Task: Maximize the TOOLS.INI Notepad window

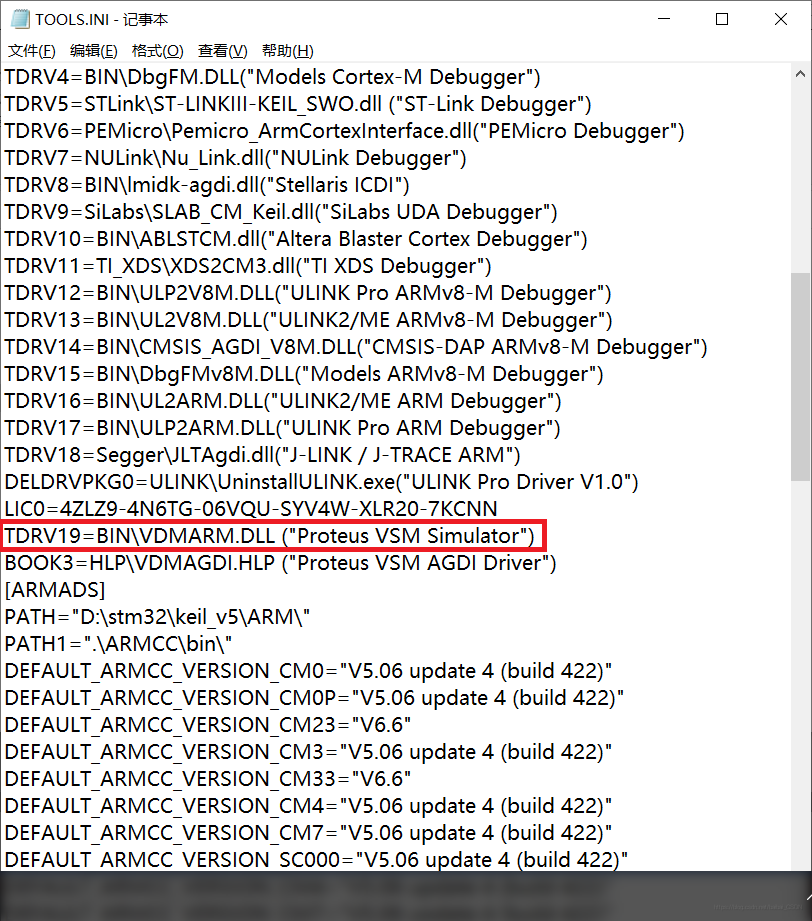Action: [x=722, y=19]
